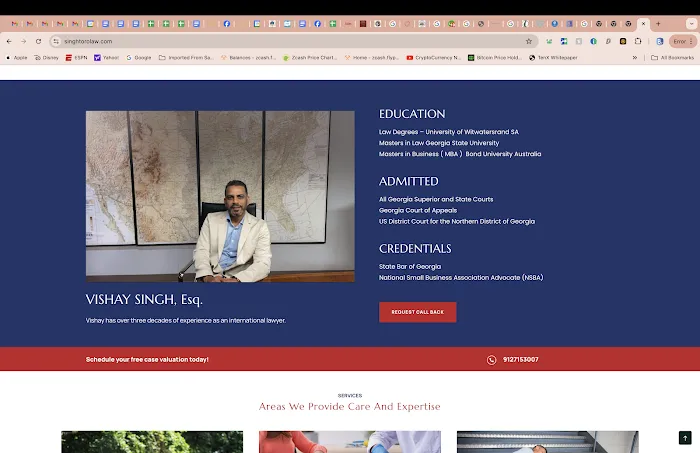
Task: Open the Apple bookmark
Action: point(17,58)
